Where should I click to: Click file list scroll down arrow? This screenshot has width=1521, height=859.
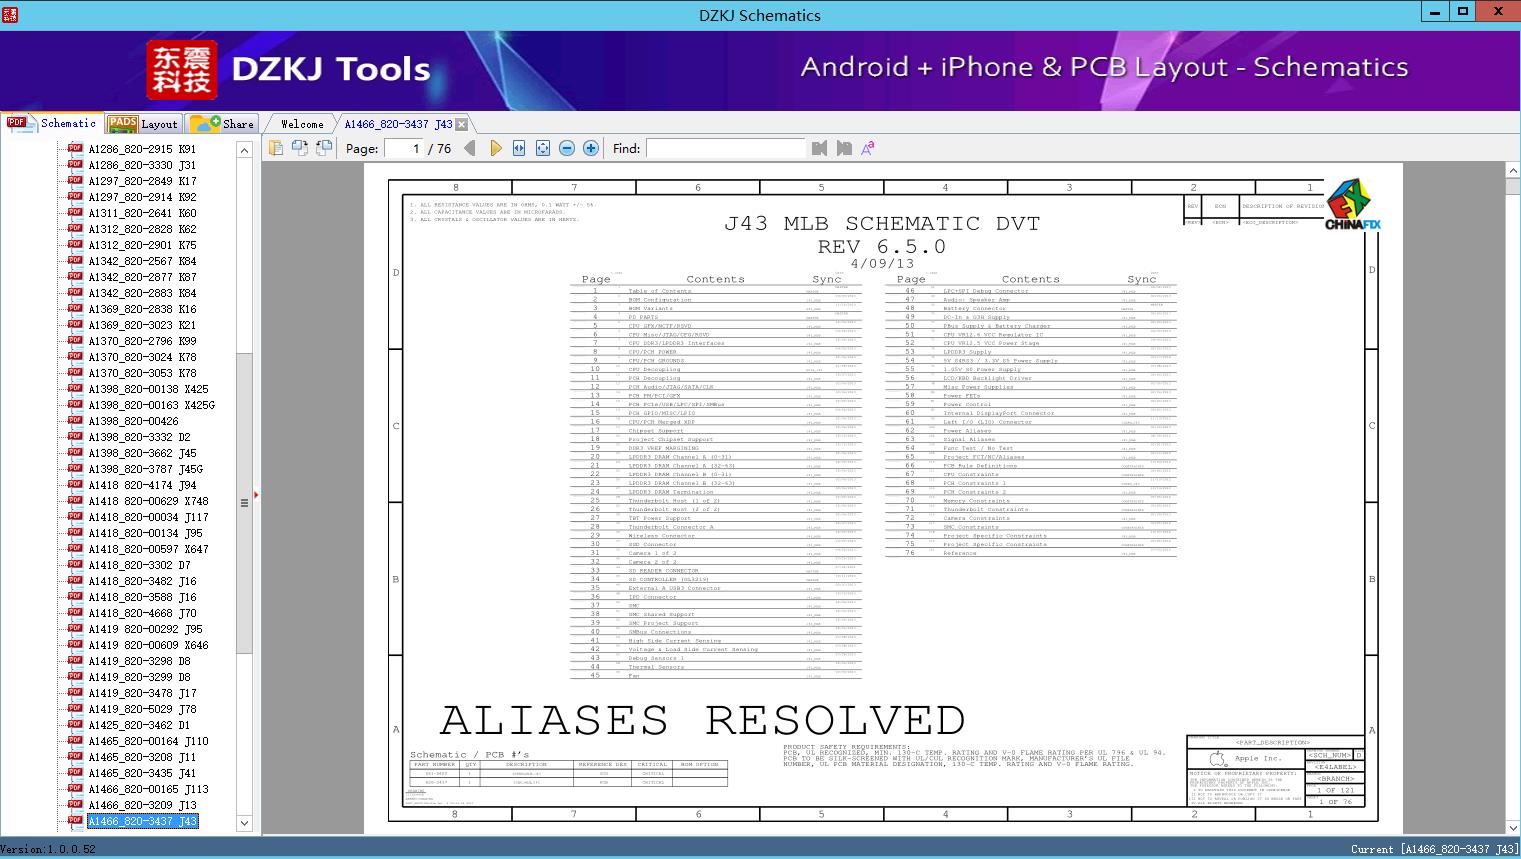(x=244, y=823)
